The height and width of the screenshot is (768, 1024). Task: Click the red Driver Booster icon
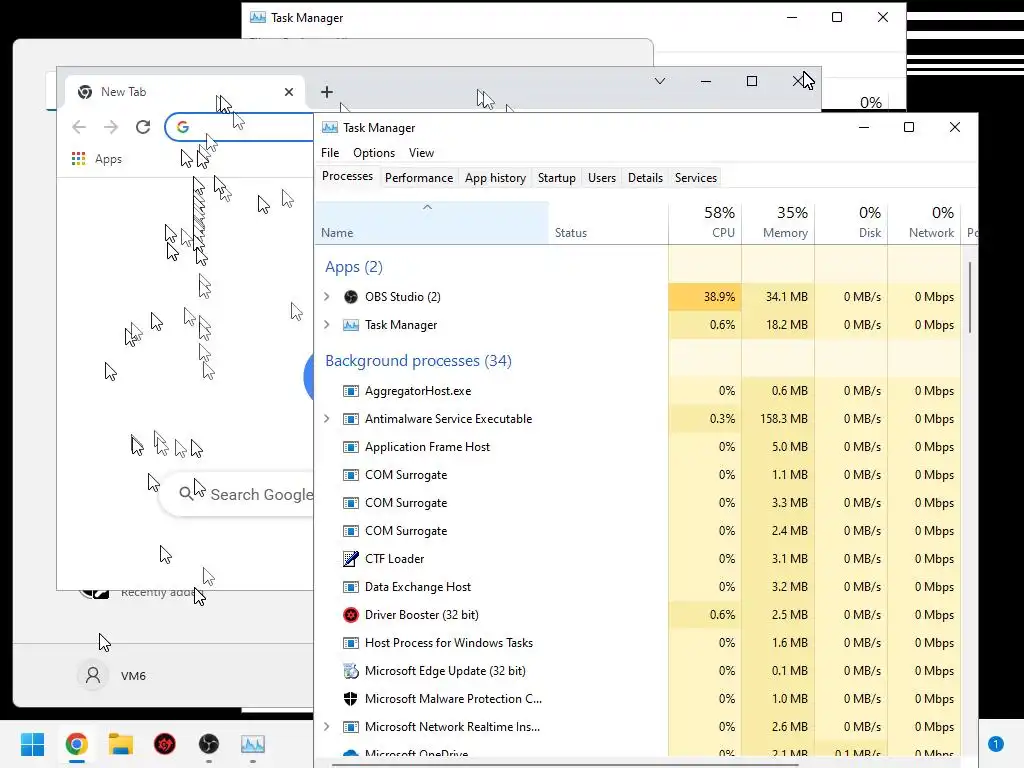[x=351, y=615]
